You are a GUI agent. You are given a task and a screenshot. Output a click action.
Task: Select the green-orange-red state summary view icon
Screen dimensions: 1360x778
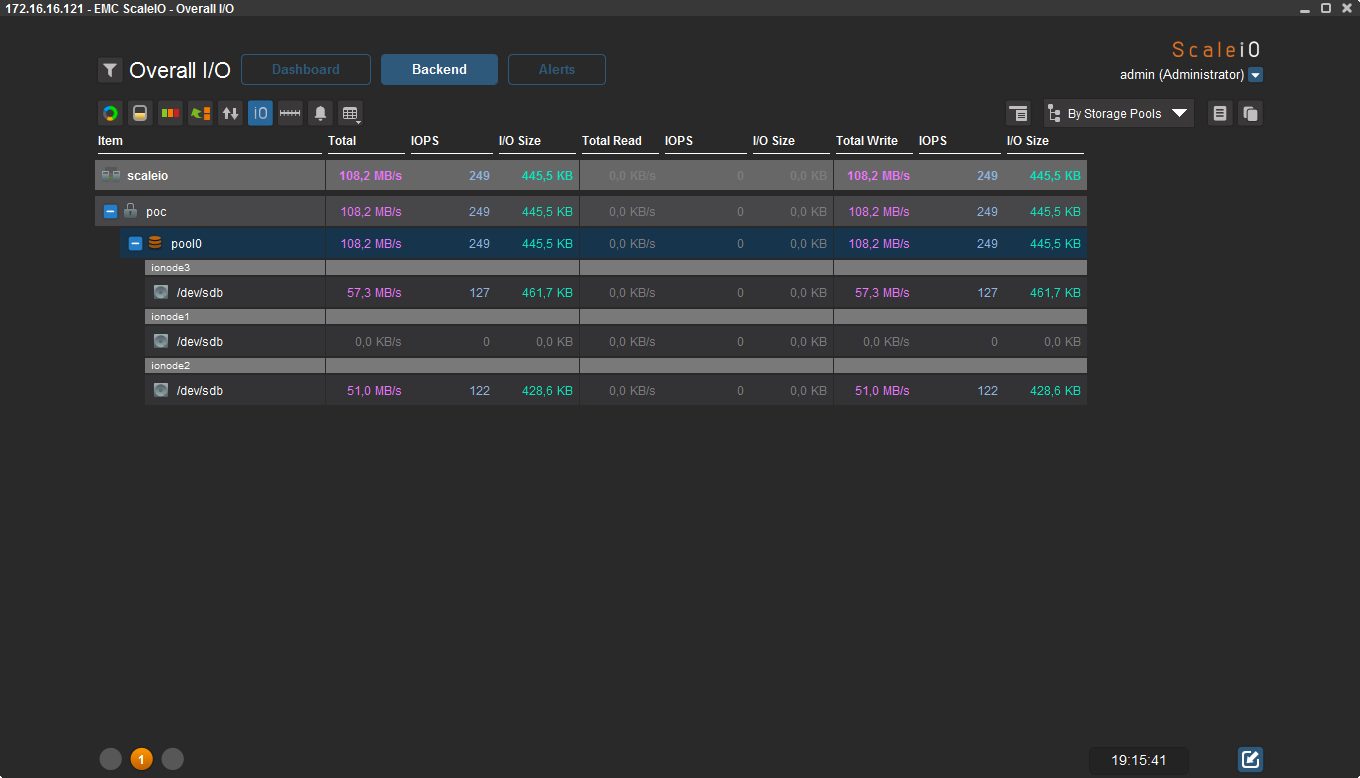pos(170,113)
